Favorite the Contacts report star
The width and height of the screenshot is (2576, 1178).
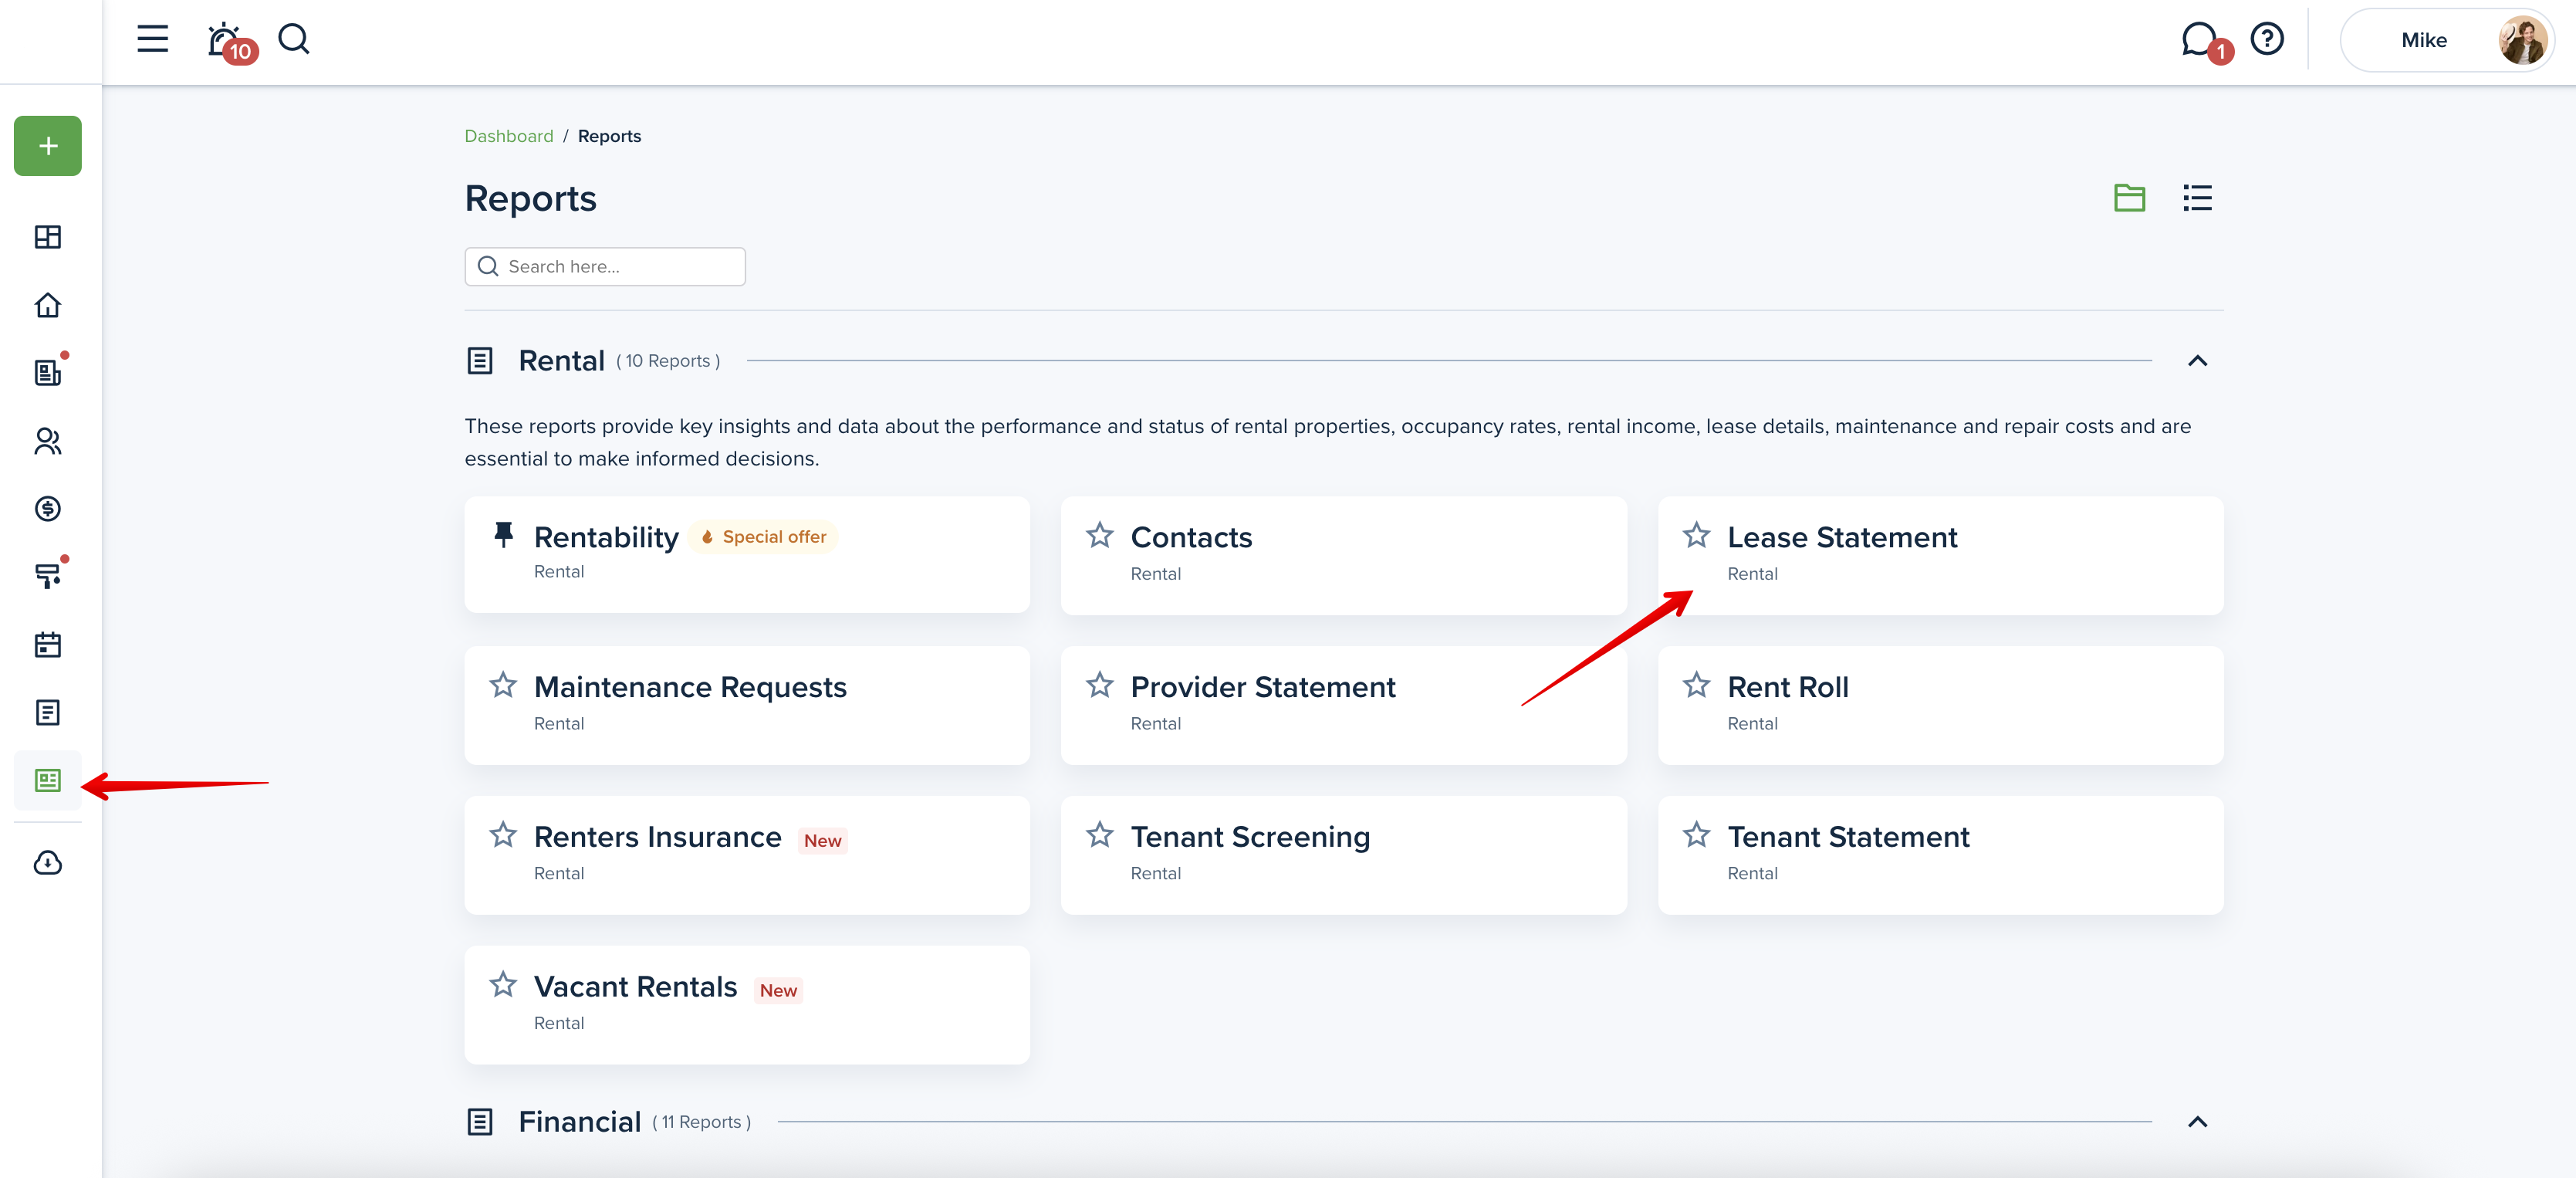1100,535
